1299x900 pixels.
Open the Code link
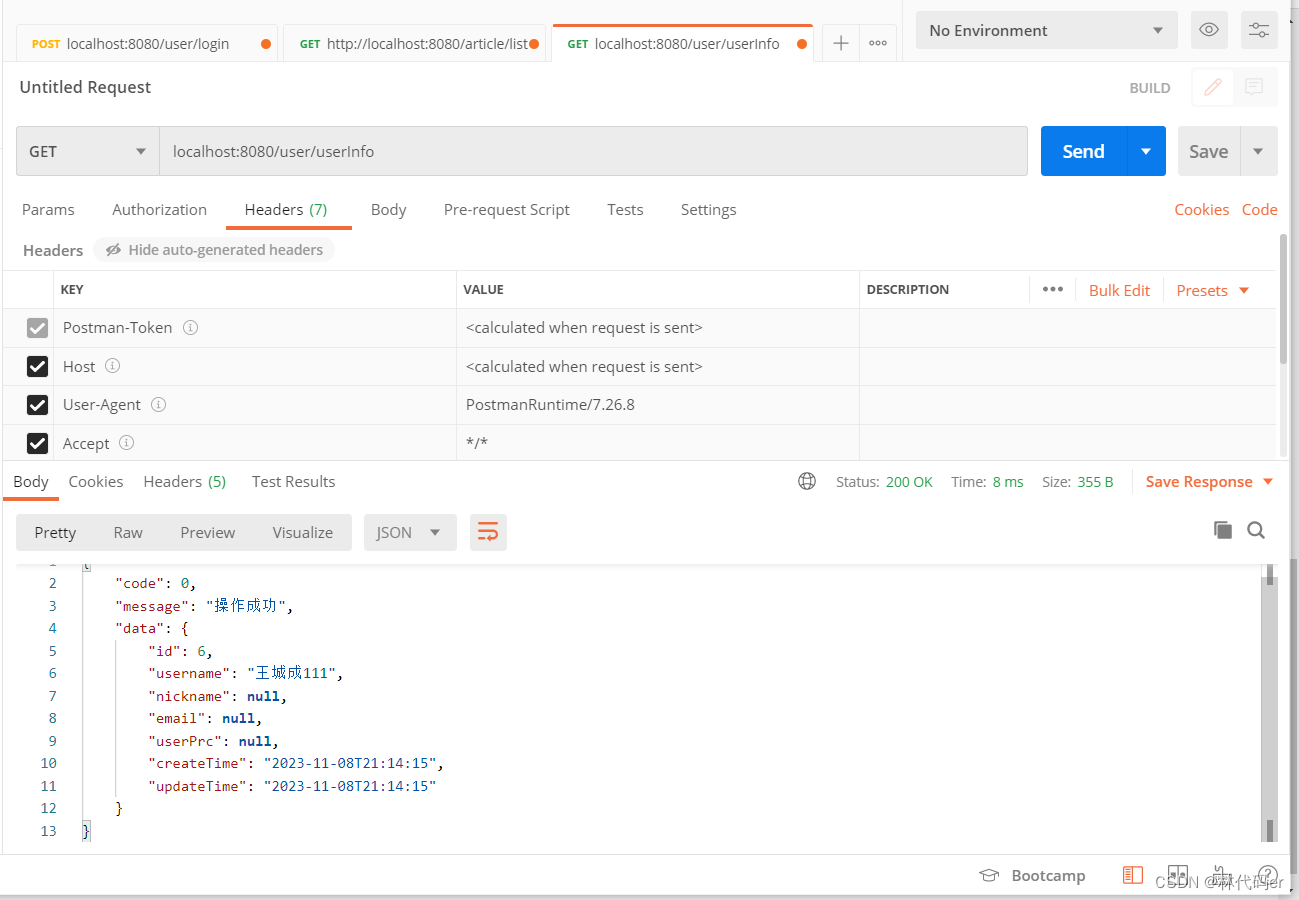[x=1259, y=209]
